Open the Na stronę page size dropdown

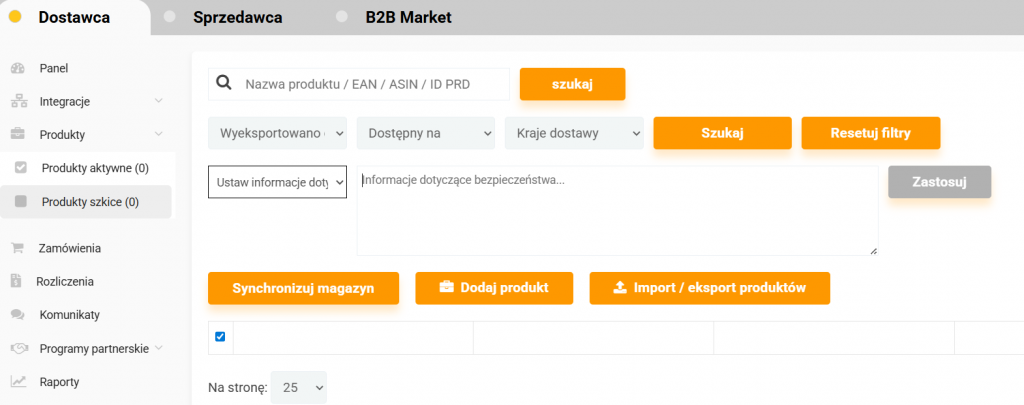pyautogui.click(x=299, y=387)
